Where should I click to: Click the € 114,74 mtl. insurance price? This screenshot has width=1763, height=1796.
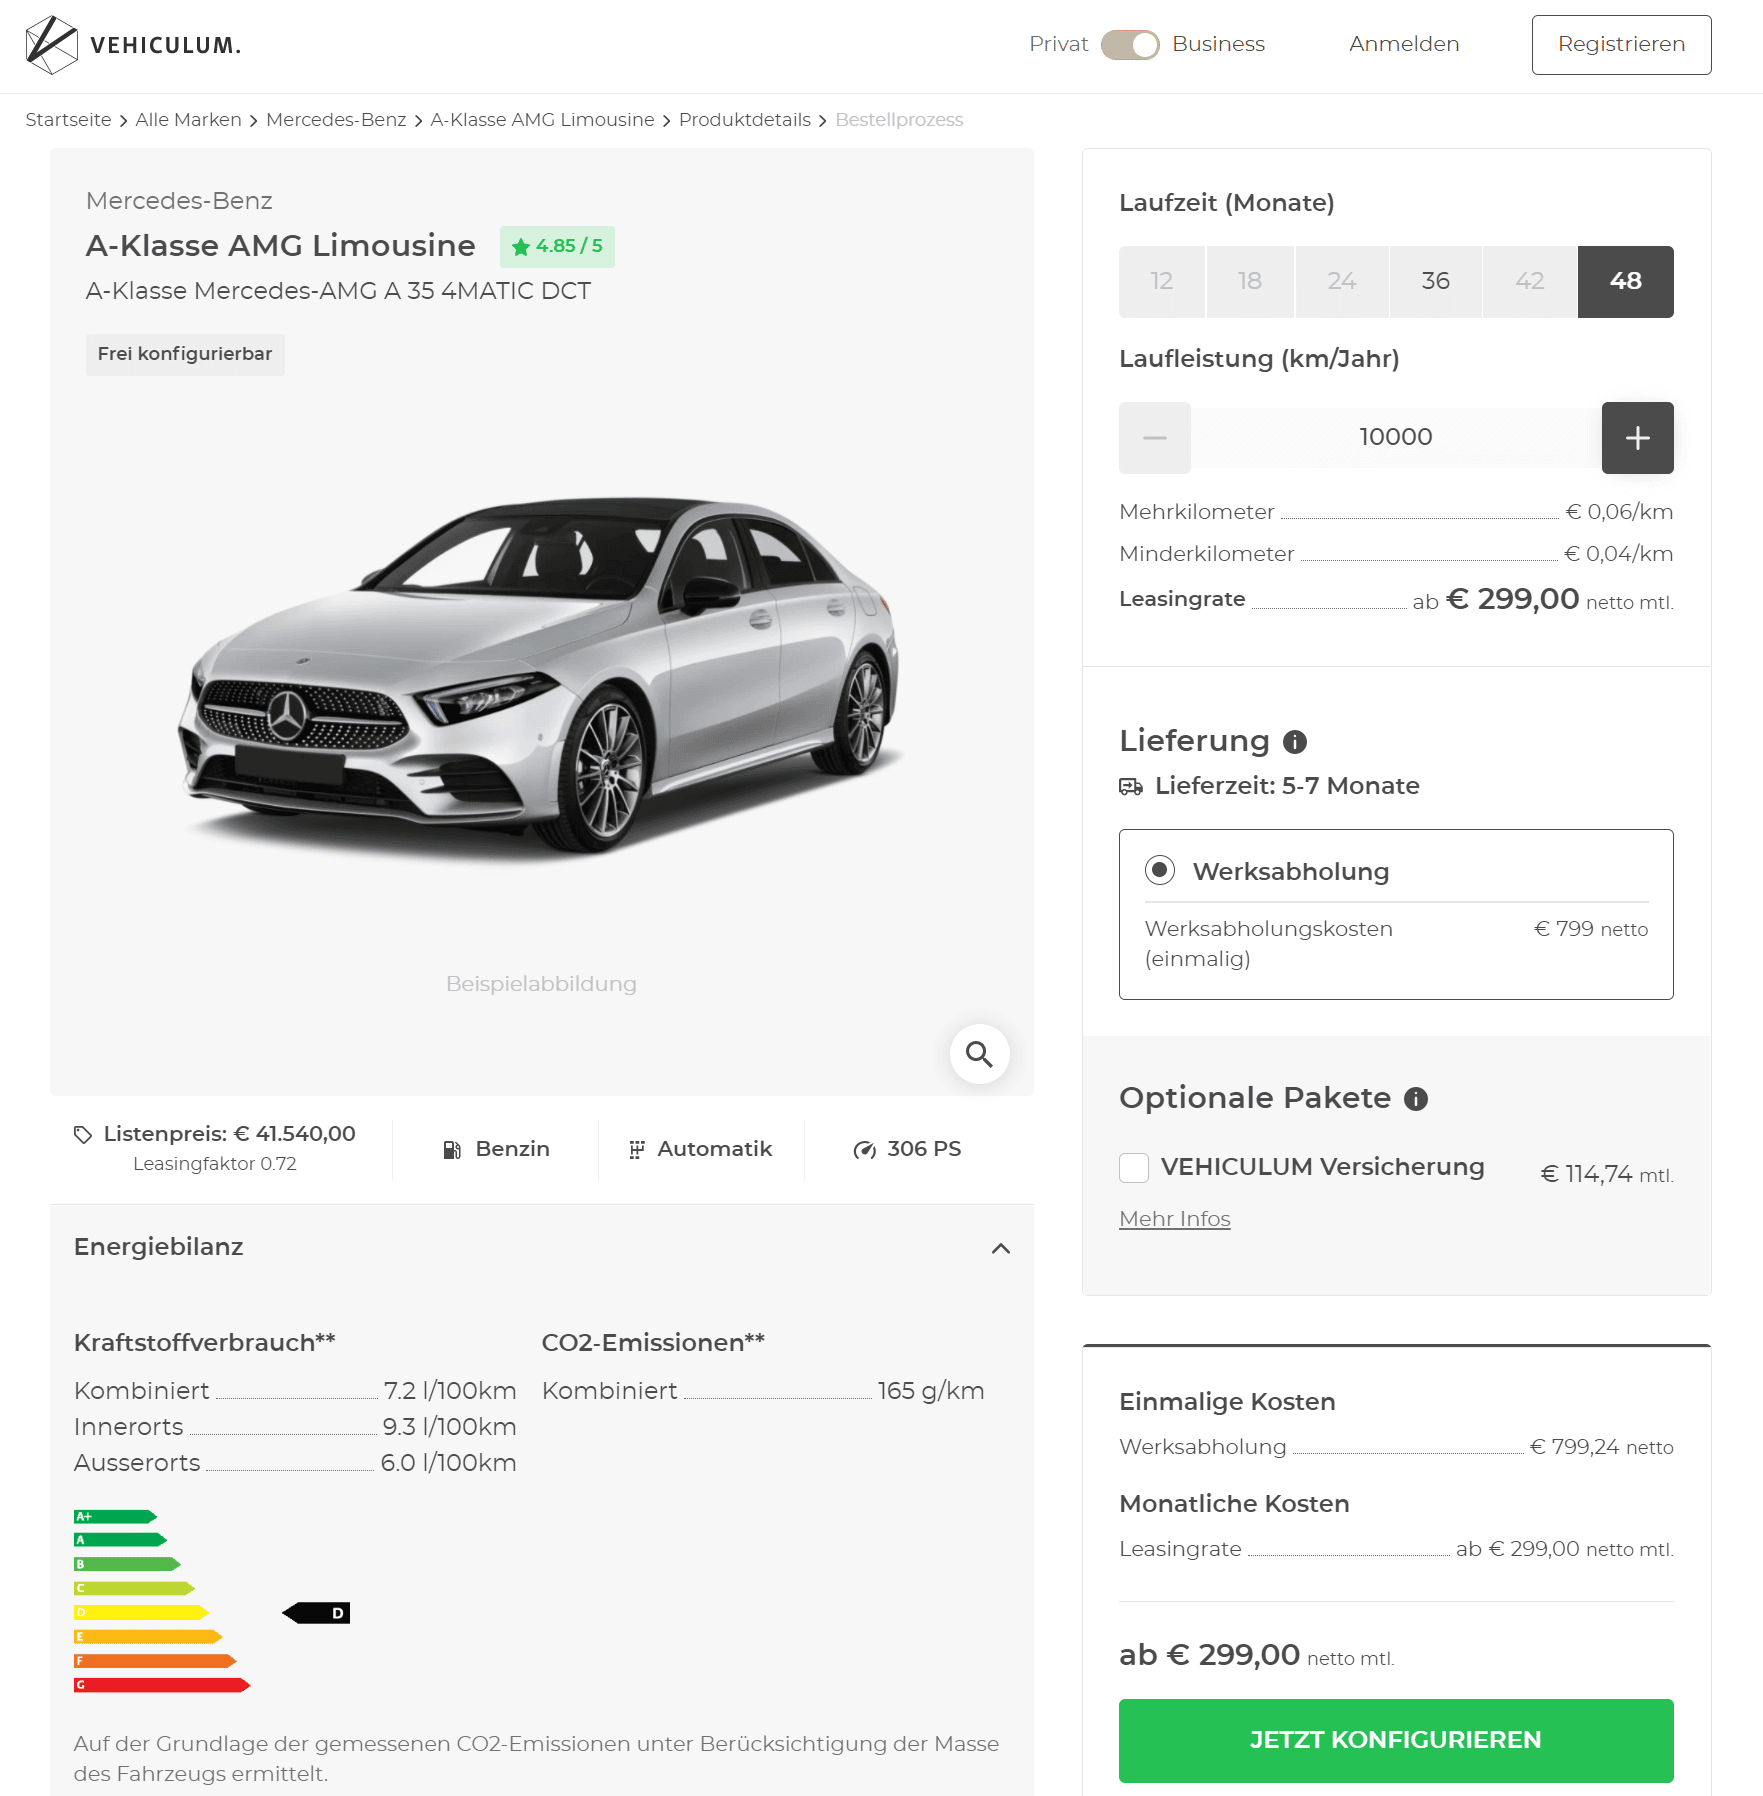(1607, 1174)
